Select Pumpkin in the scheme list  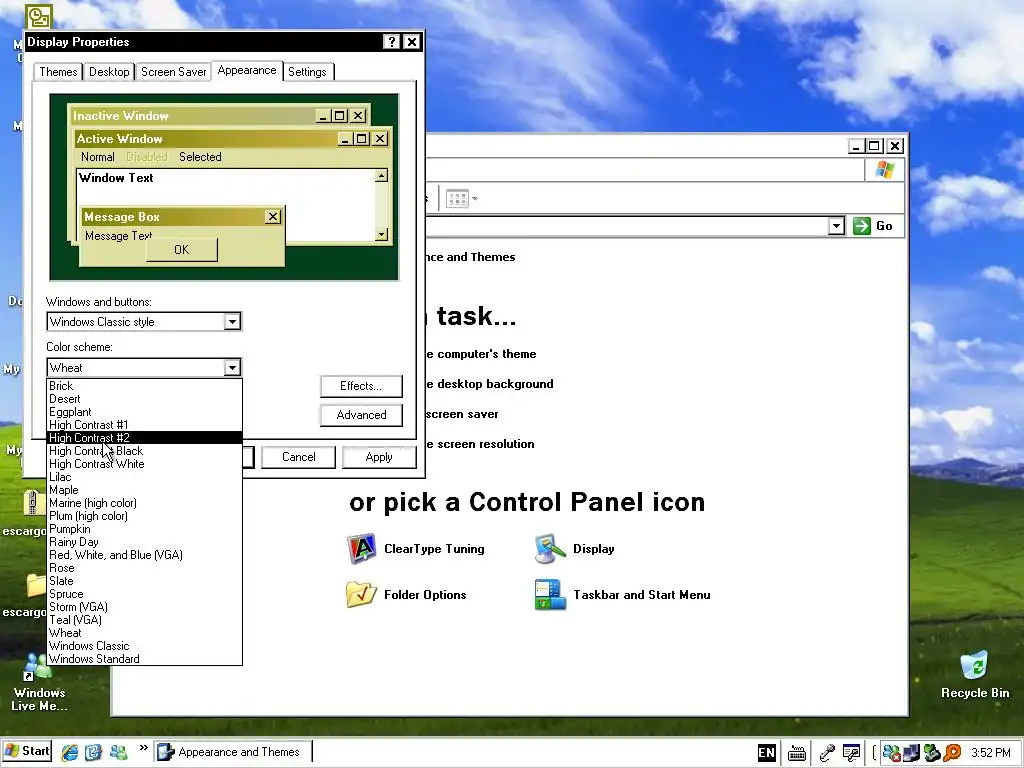tap(144, 529)
